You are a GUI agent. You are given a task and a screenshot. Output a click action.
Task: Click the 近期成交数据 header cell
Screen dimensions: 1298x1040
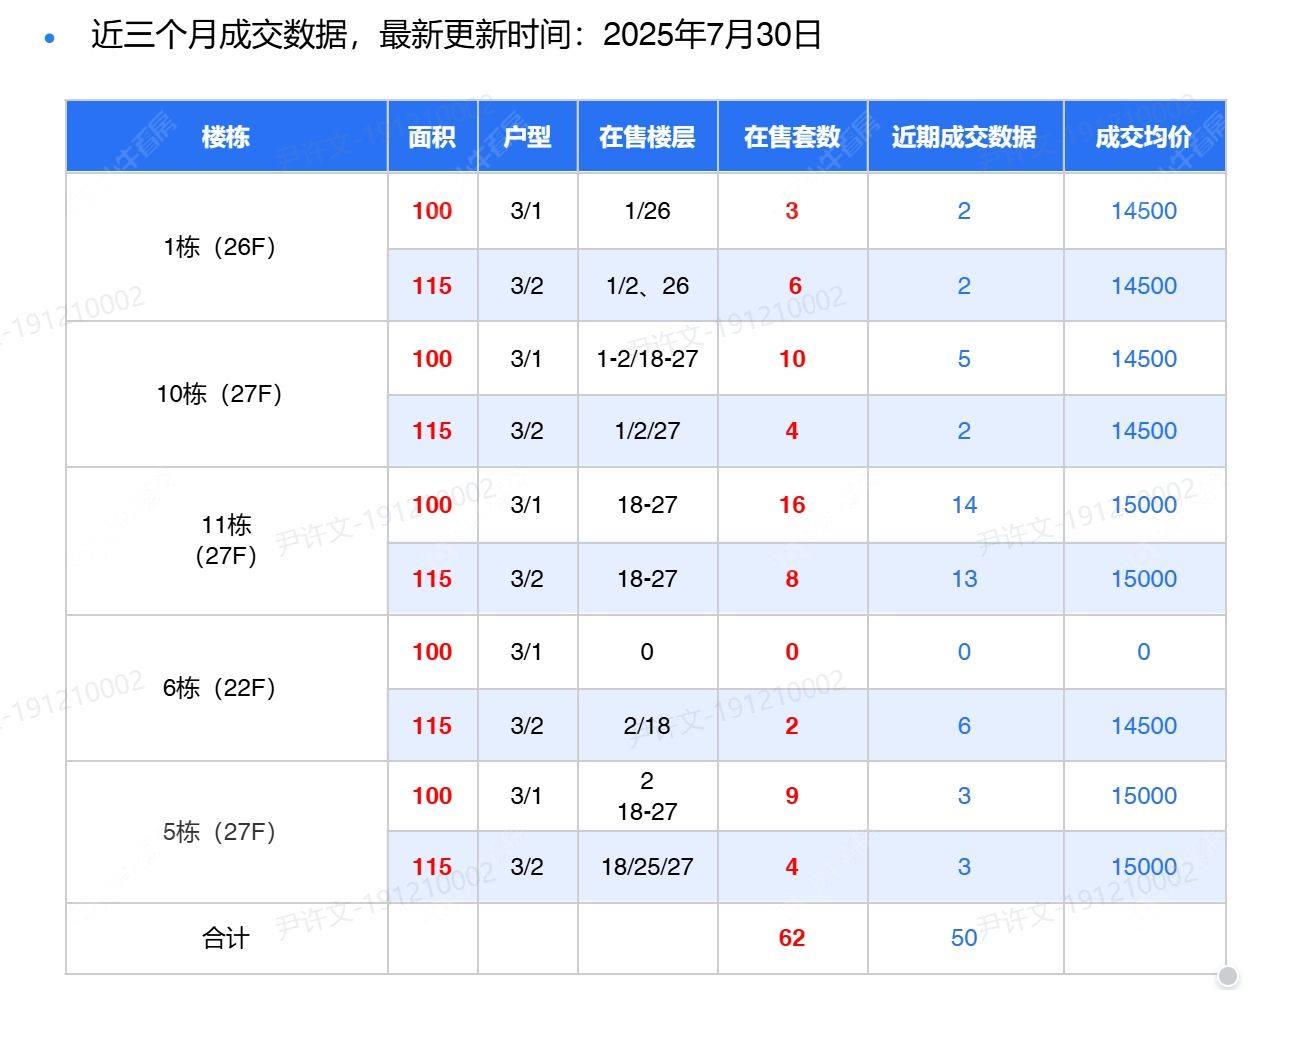click(964, 137)
